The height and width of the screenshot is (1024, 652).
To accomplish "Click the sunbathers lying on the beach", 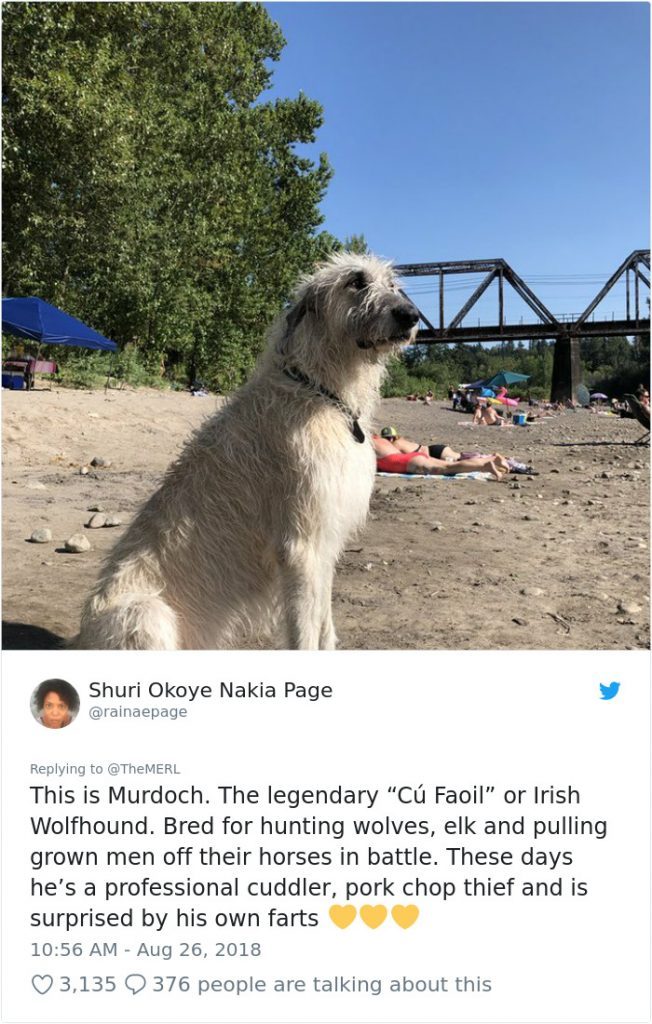I will (444, 457).
